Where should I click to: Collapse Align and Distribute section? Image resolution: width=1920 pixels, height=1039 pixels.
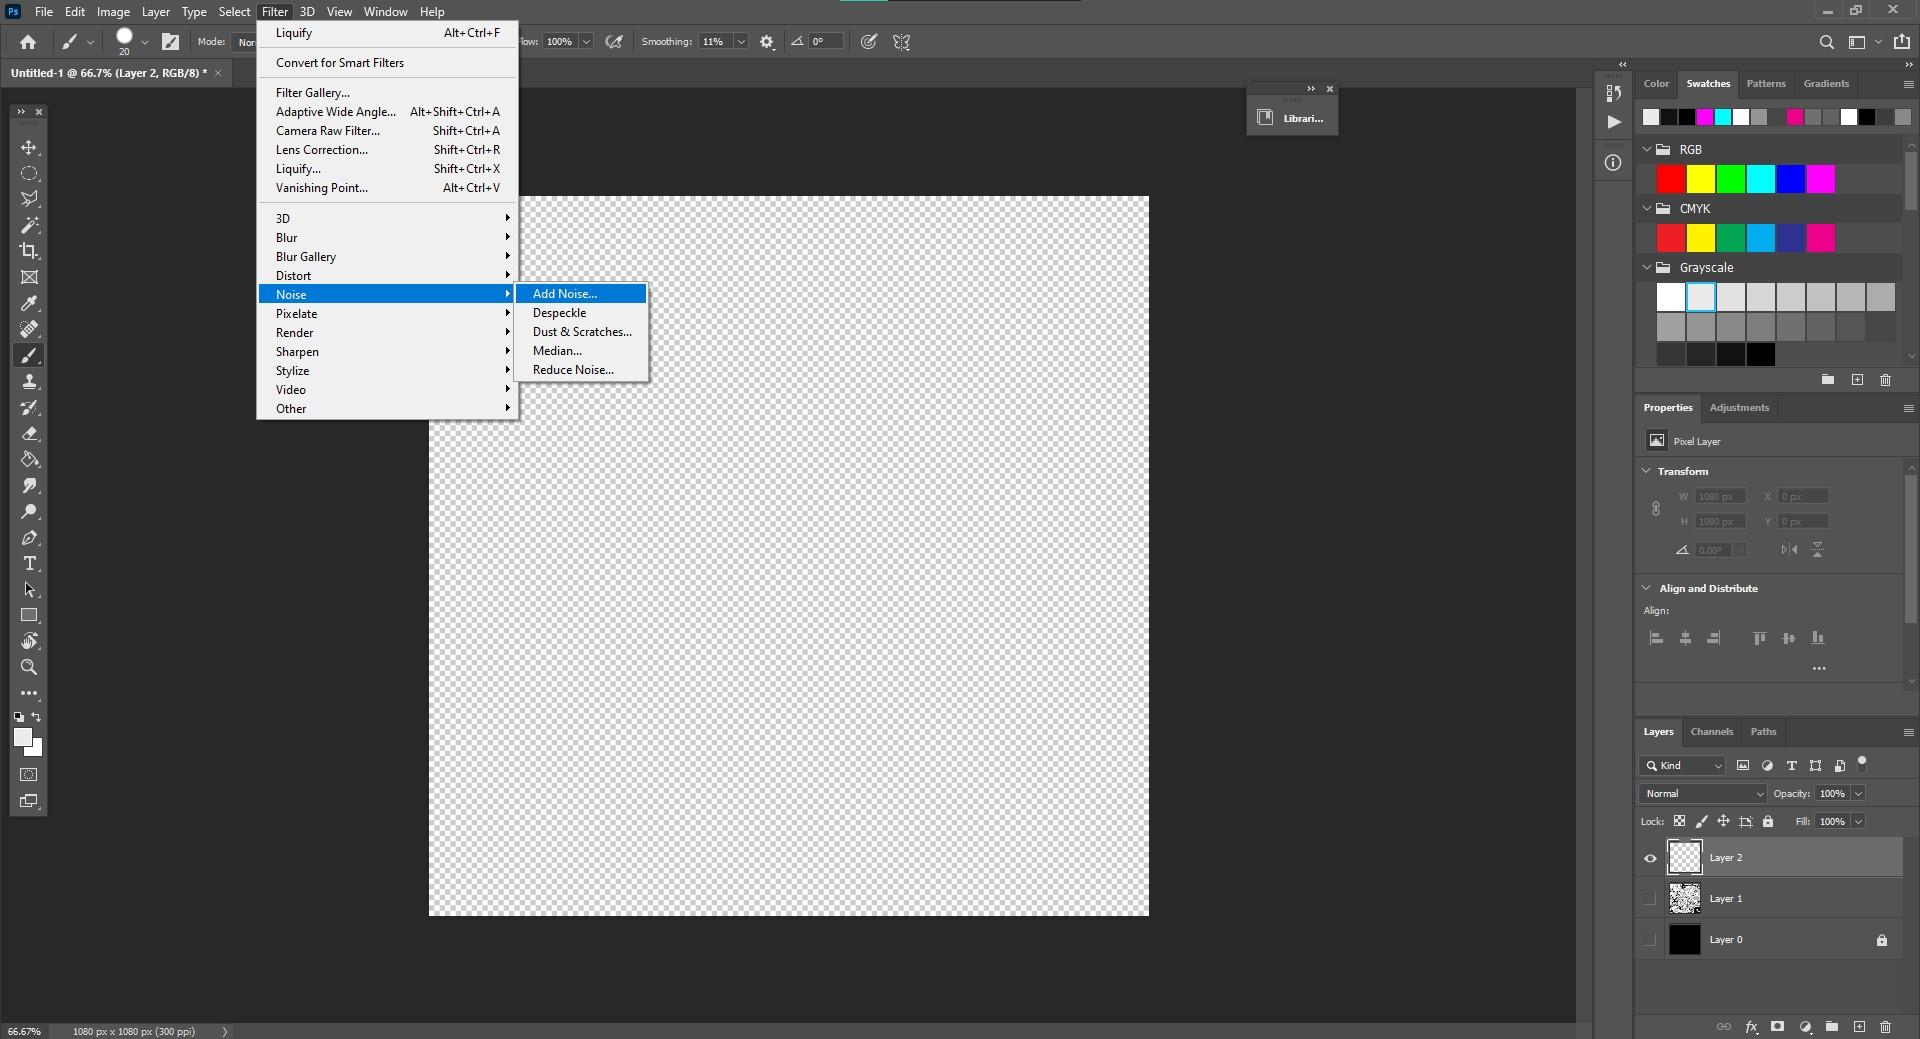tap(1646, 588)
